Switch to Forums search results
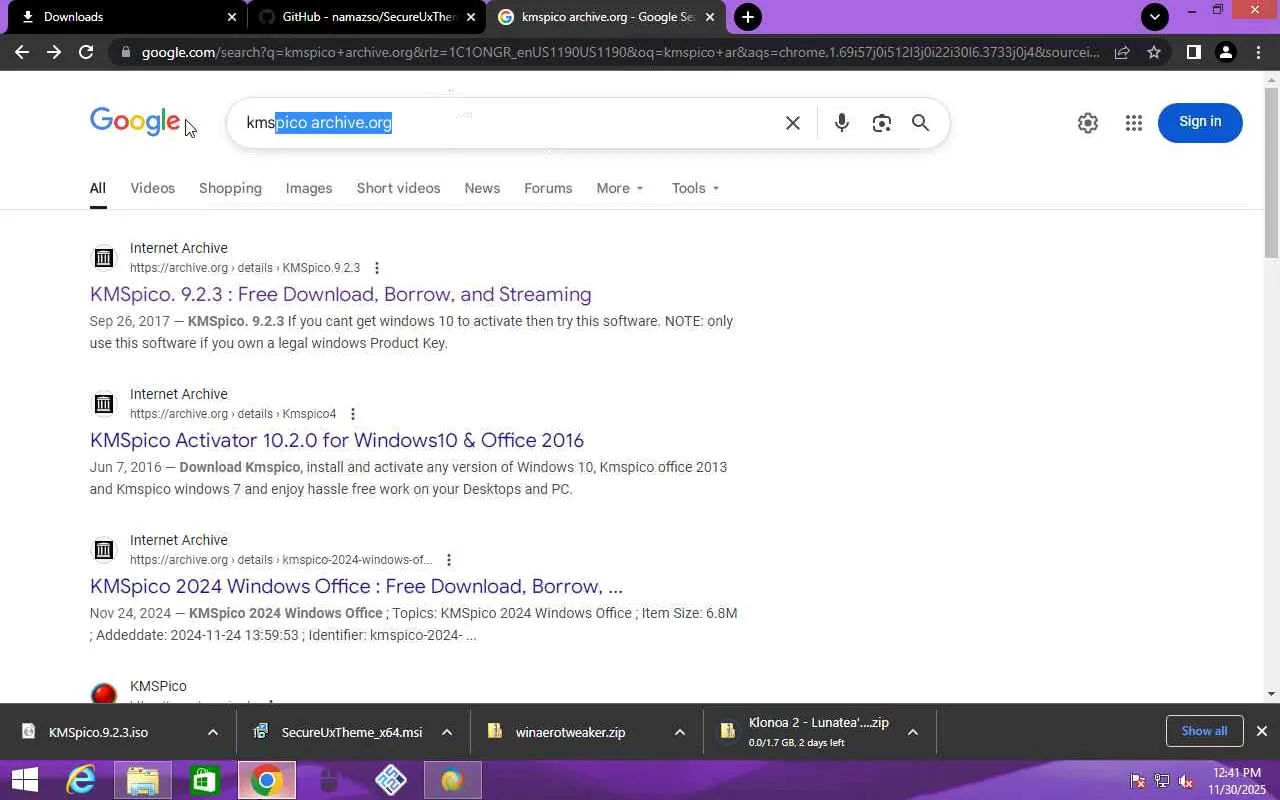 coord(548,188)
